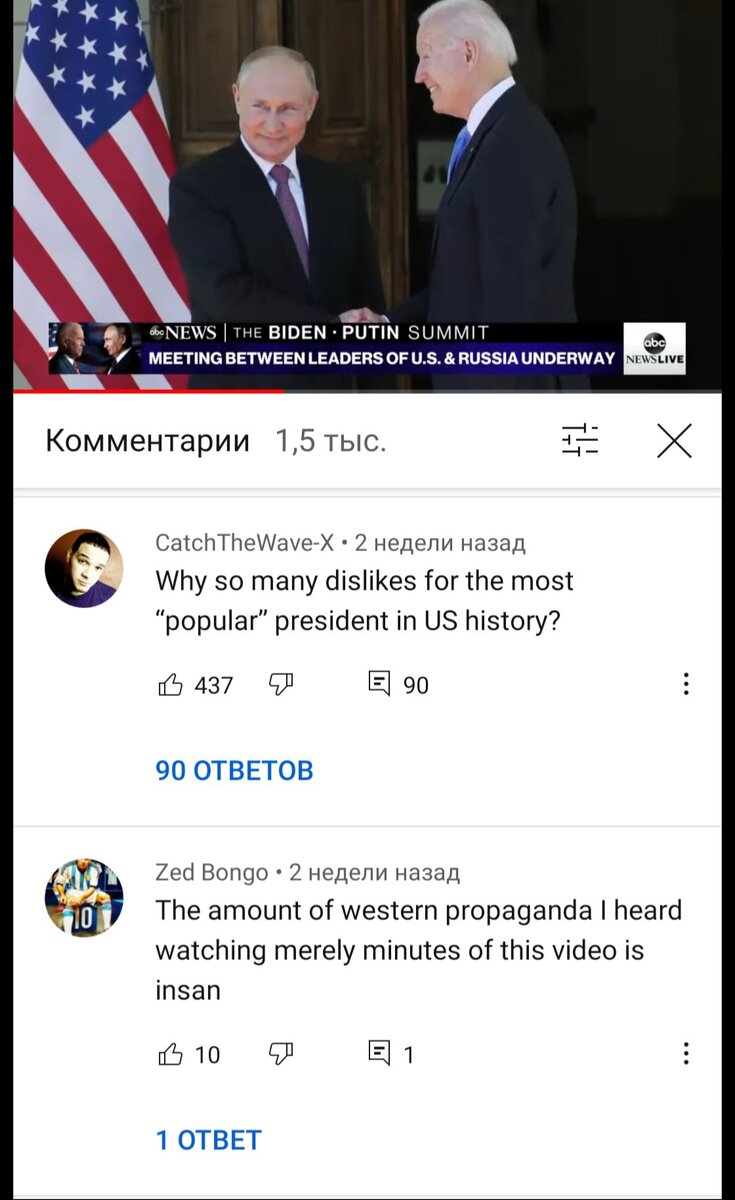The height and width of the screenshot is (1200, 735).
Task: Close the comments panel
Action: click(674, 440)
